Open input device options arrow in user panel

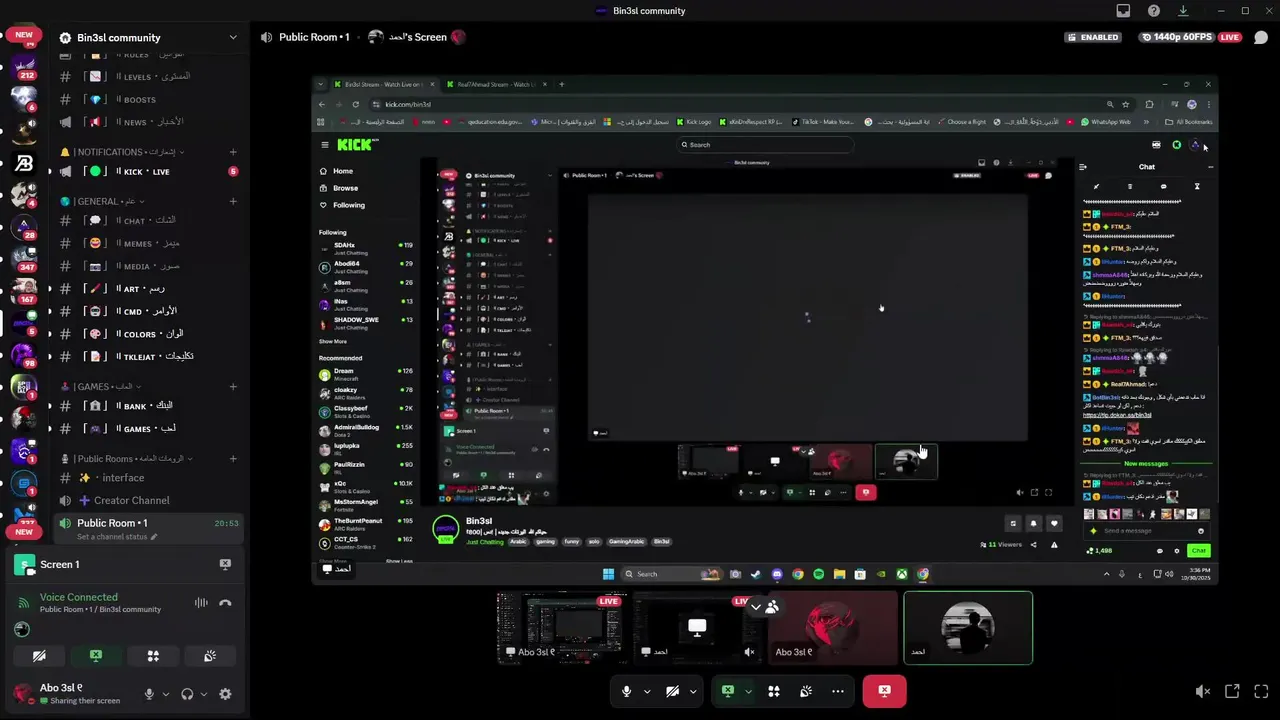165,694
